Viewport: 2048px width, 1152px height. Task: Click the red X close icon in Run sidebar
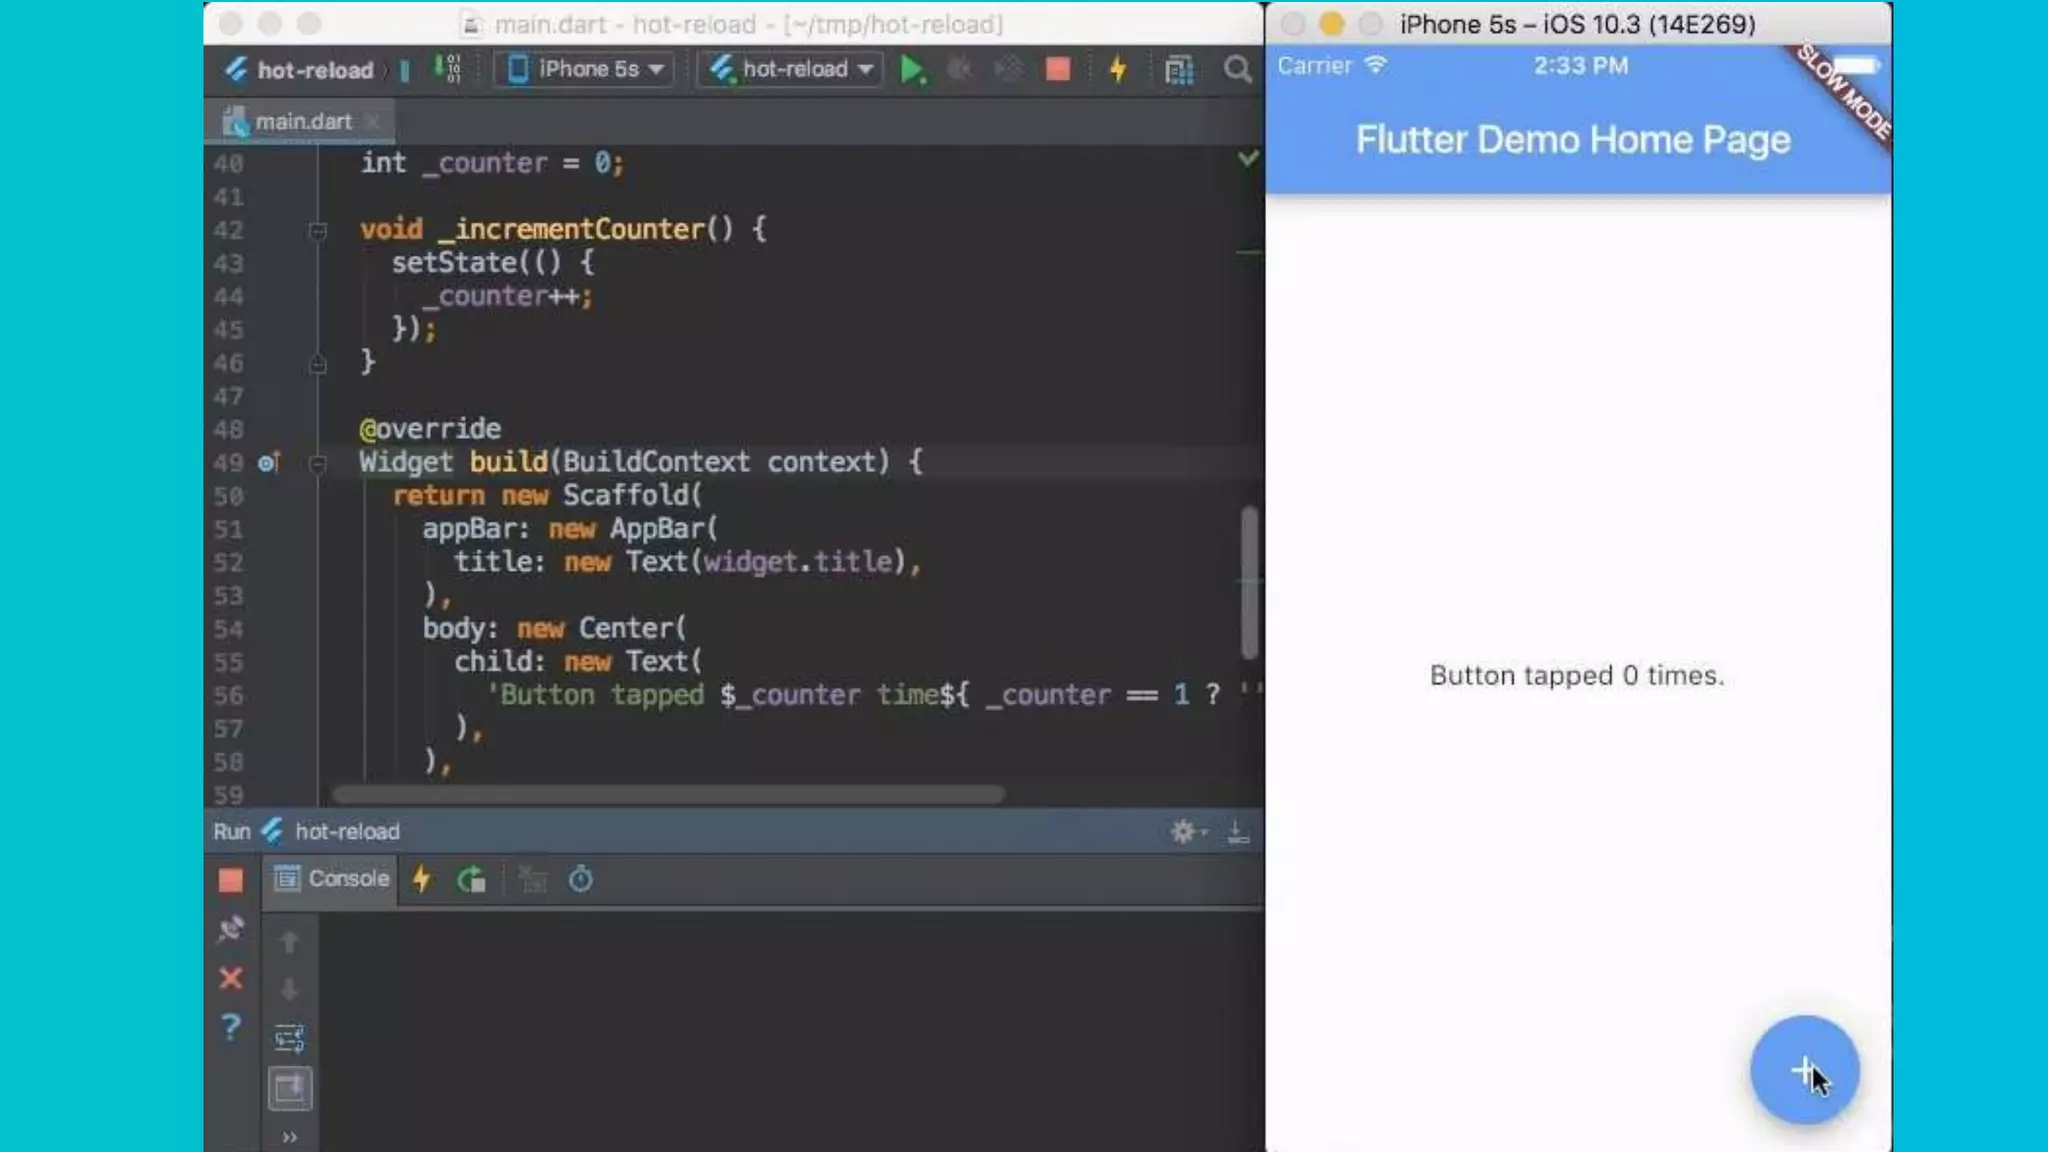click(230, 978)
